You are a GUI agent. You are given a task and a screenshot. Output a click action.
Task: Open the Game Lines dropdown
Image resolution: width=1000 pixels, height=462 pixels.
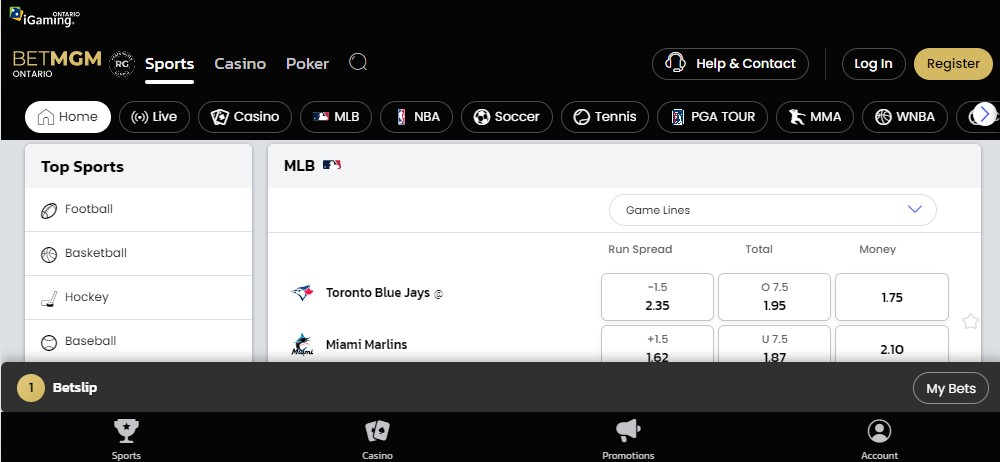tap(773, 210)
